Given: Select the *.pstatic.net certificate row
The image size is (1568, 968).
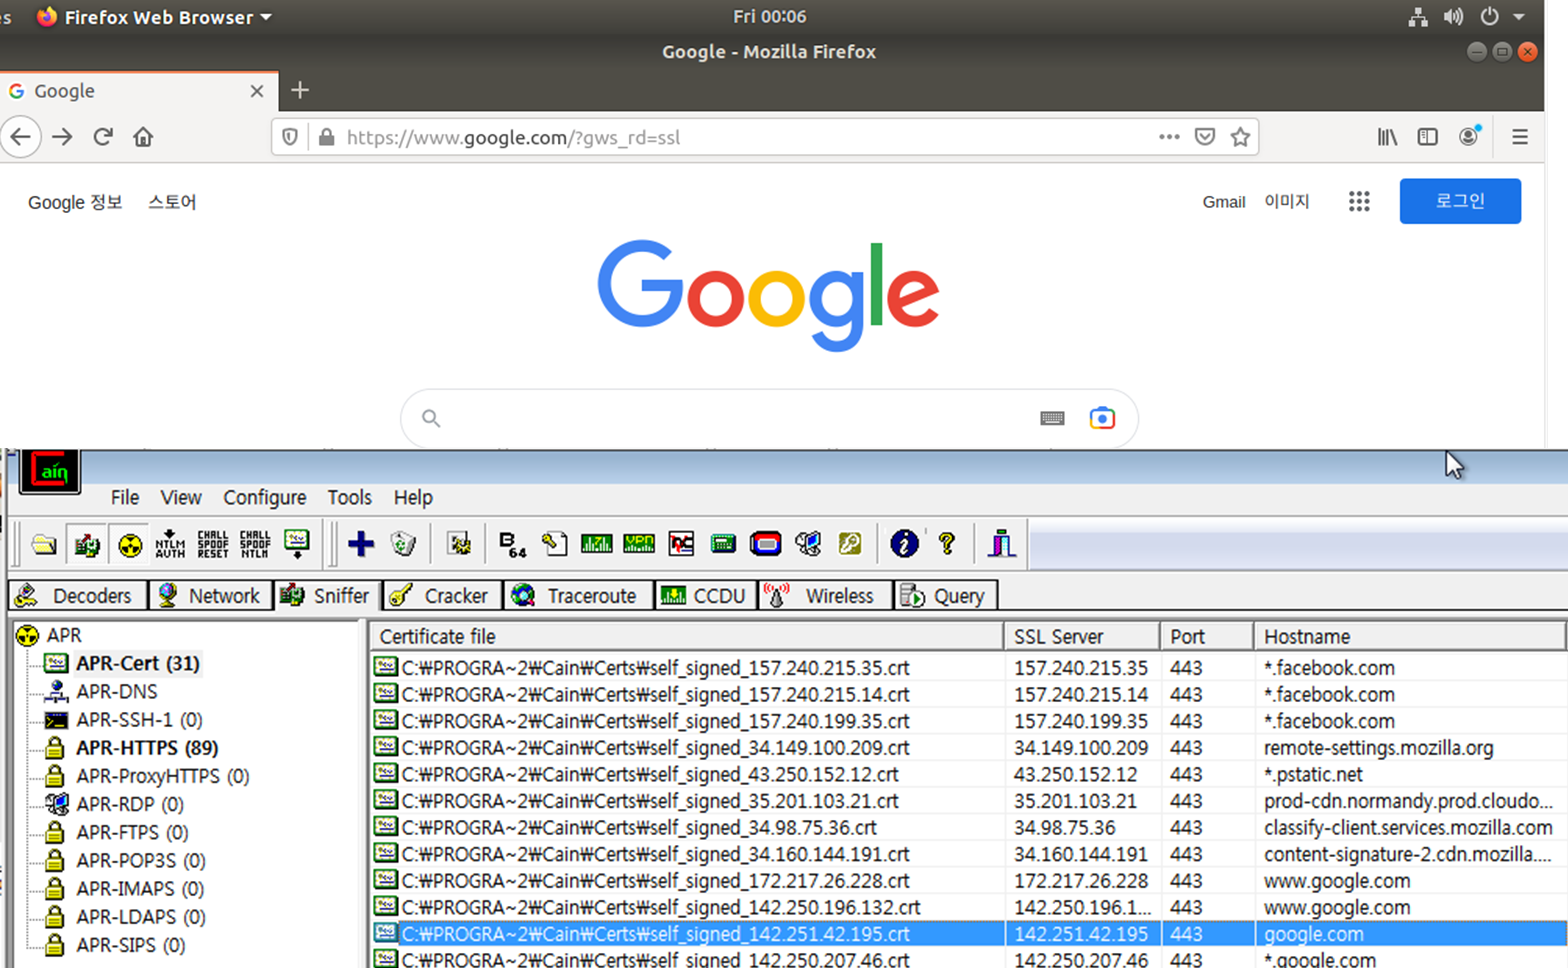Looking at the screenshot, I should 968,774.
